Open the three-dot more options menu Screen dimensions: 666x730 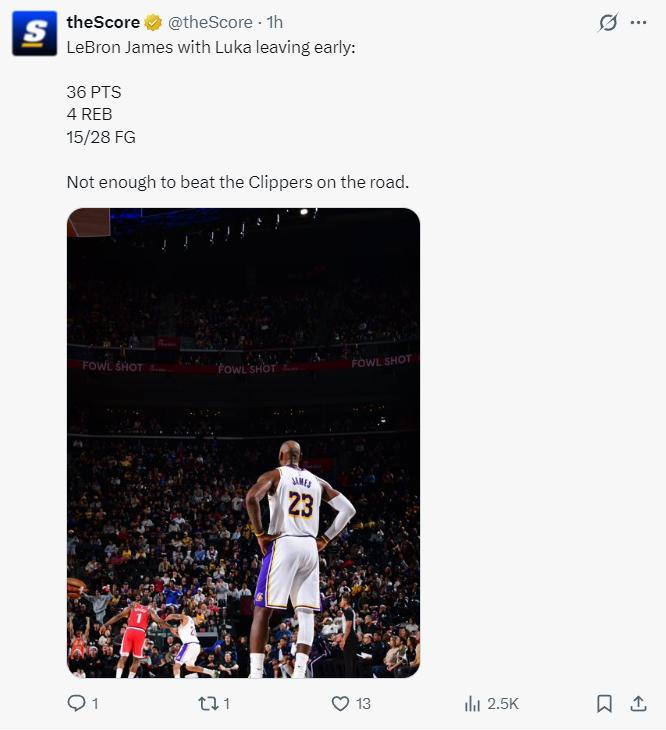pos(638,22)
